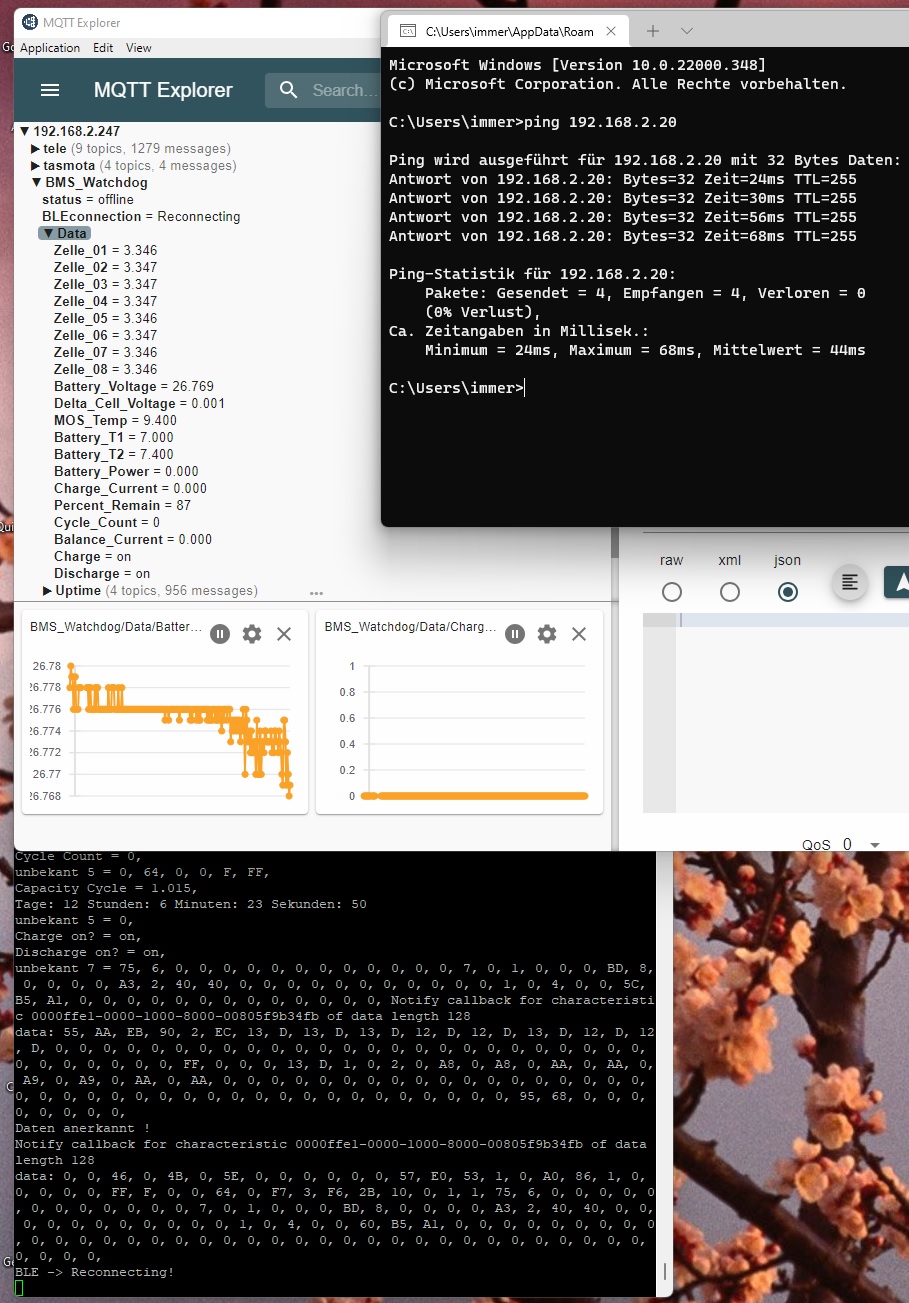Open the Application menu
909x1303 pixels.
[x=50, y=48]
